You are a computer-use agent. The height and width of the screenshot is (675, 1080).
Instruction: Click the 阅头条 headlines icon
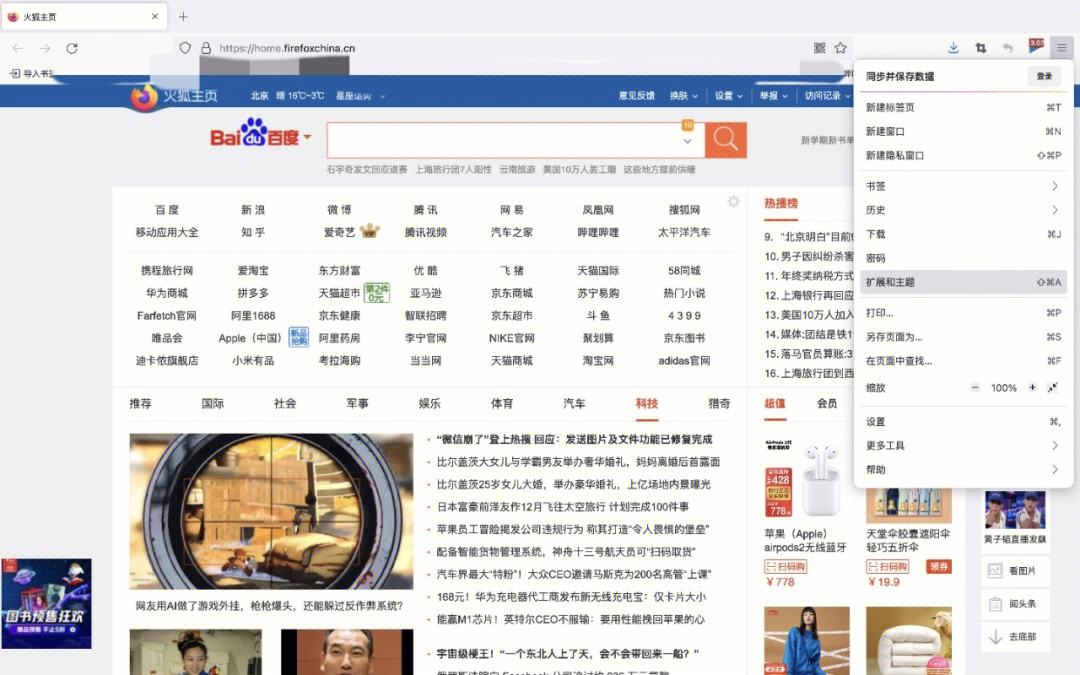[x=995, y=603]
